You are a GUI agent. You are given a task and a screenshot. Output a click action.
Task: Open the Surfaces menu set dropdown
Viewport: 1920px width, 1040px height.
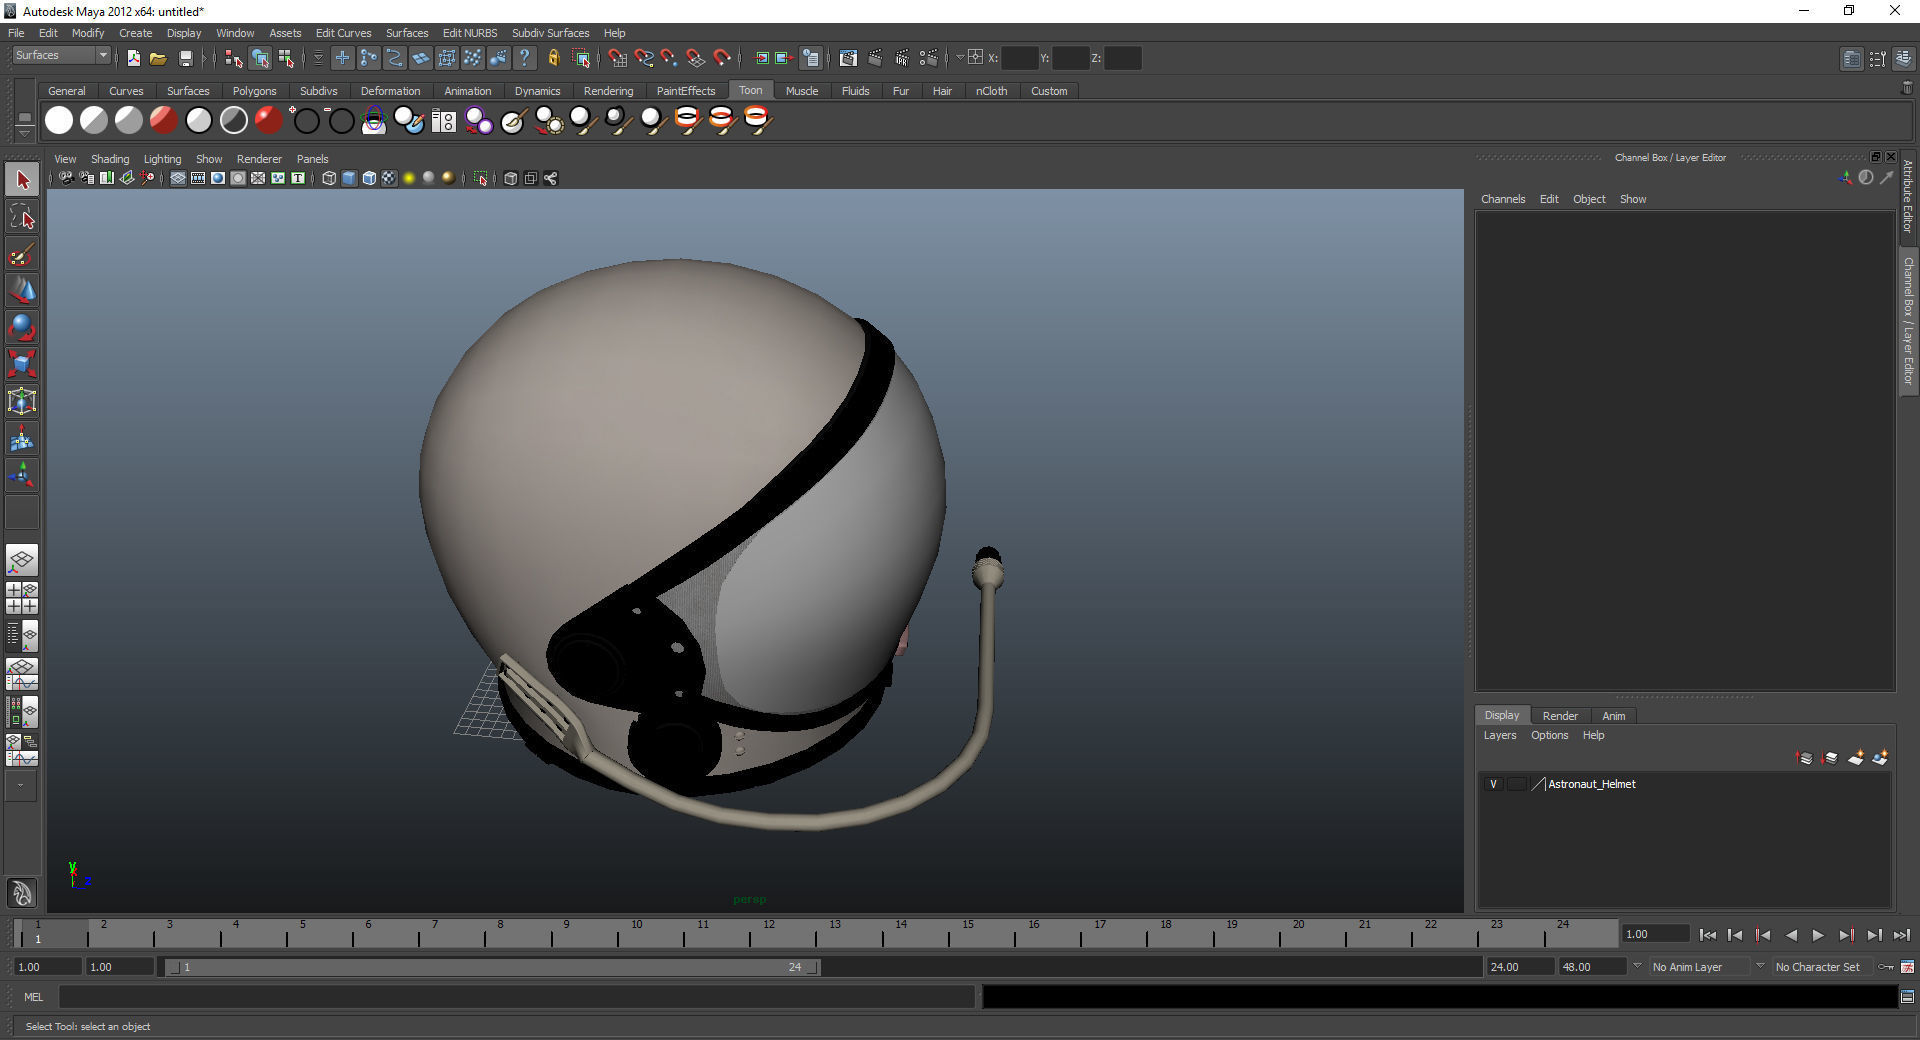[61, 56]
